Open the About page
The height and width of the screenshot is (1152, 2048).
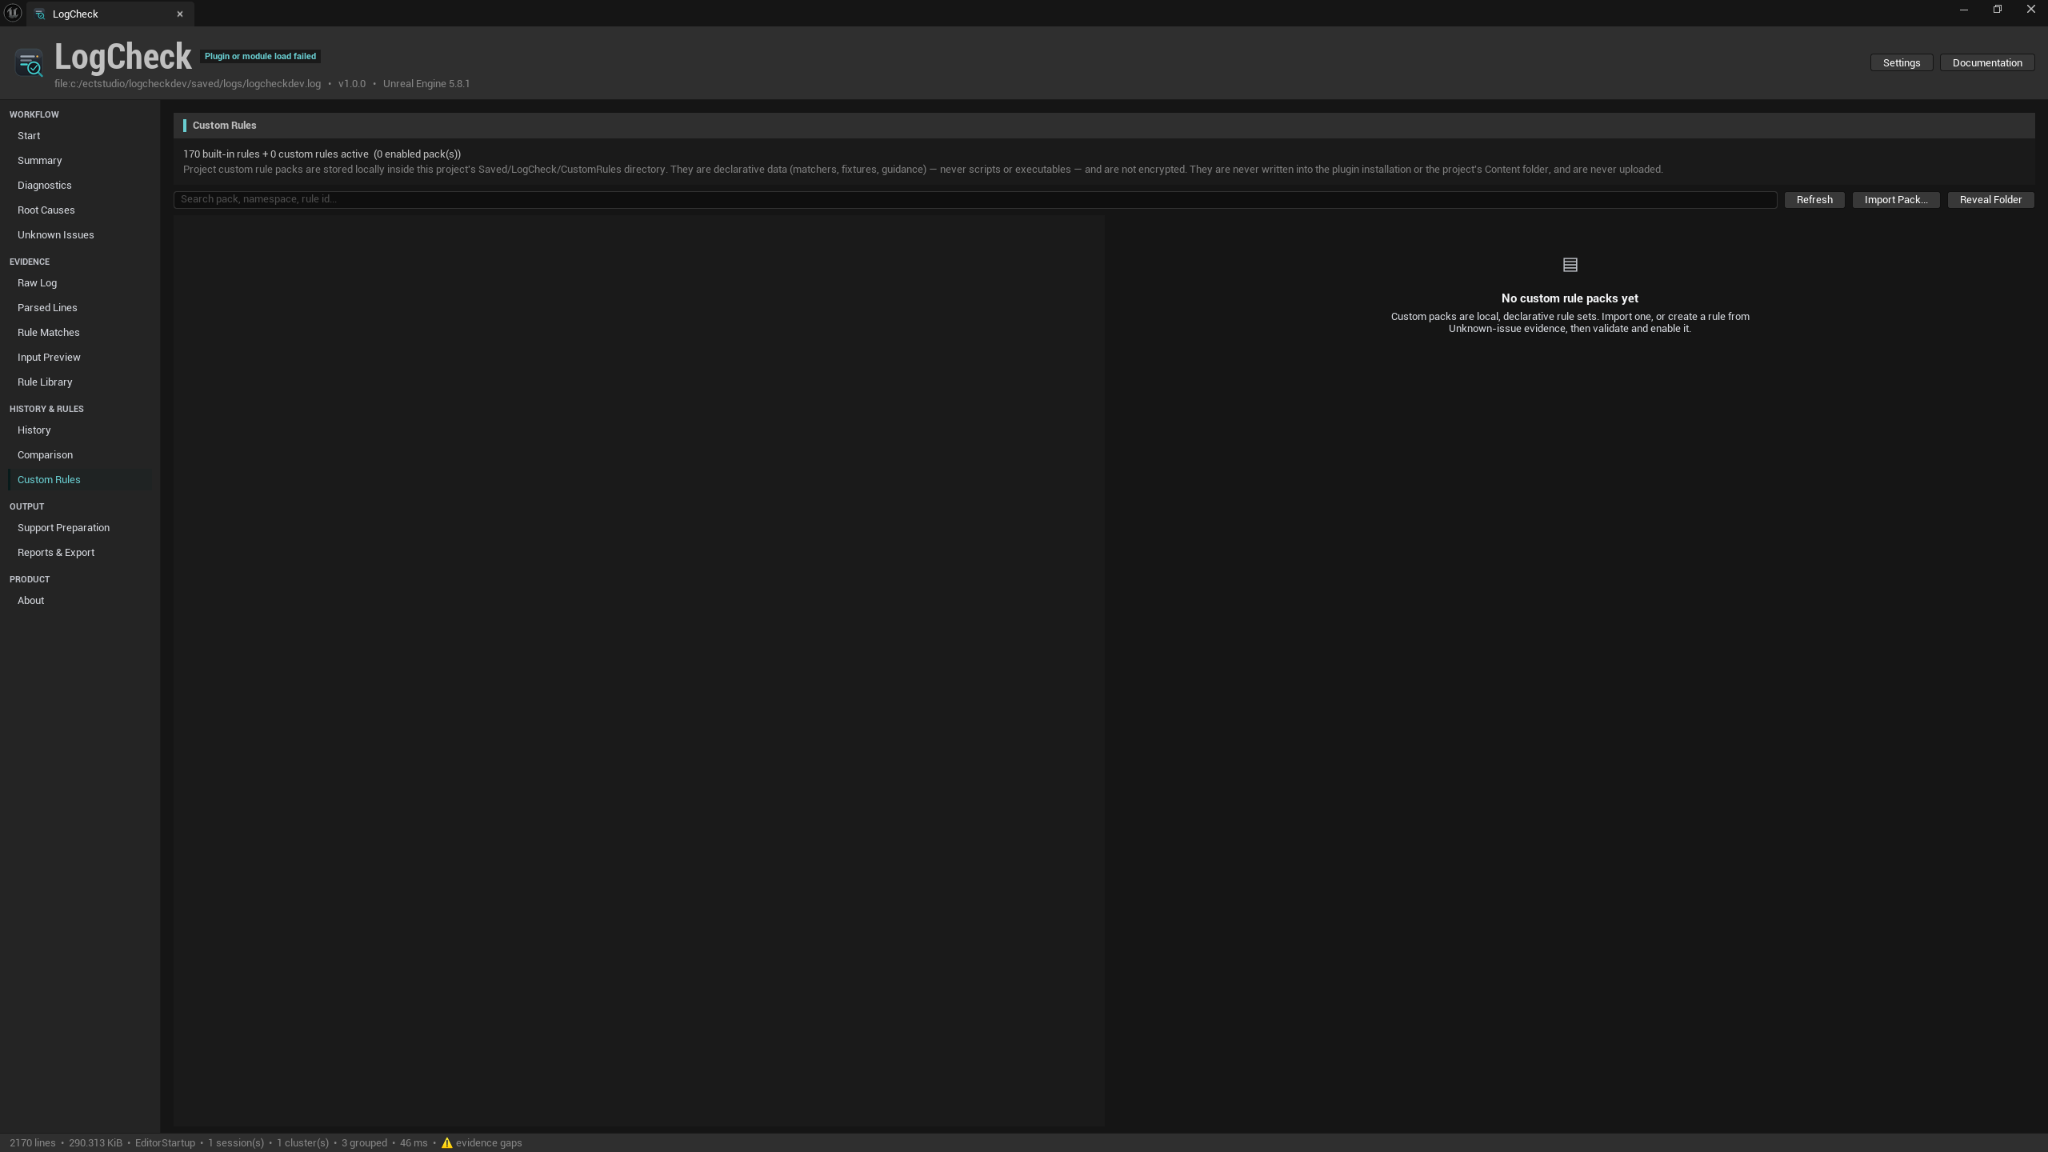(80, 601)
